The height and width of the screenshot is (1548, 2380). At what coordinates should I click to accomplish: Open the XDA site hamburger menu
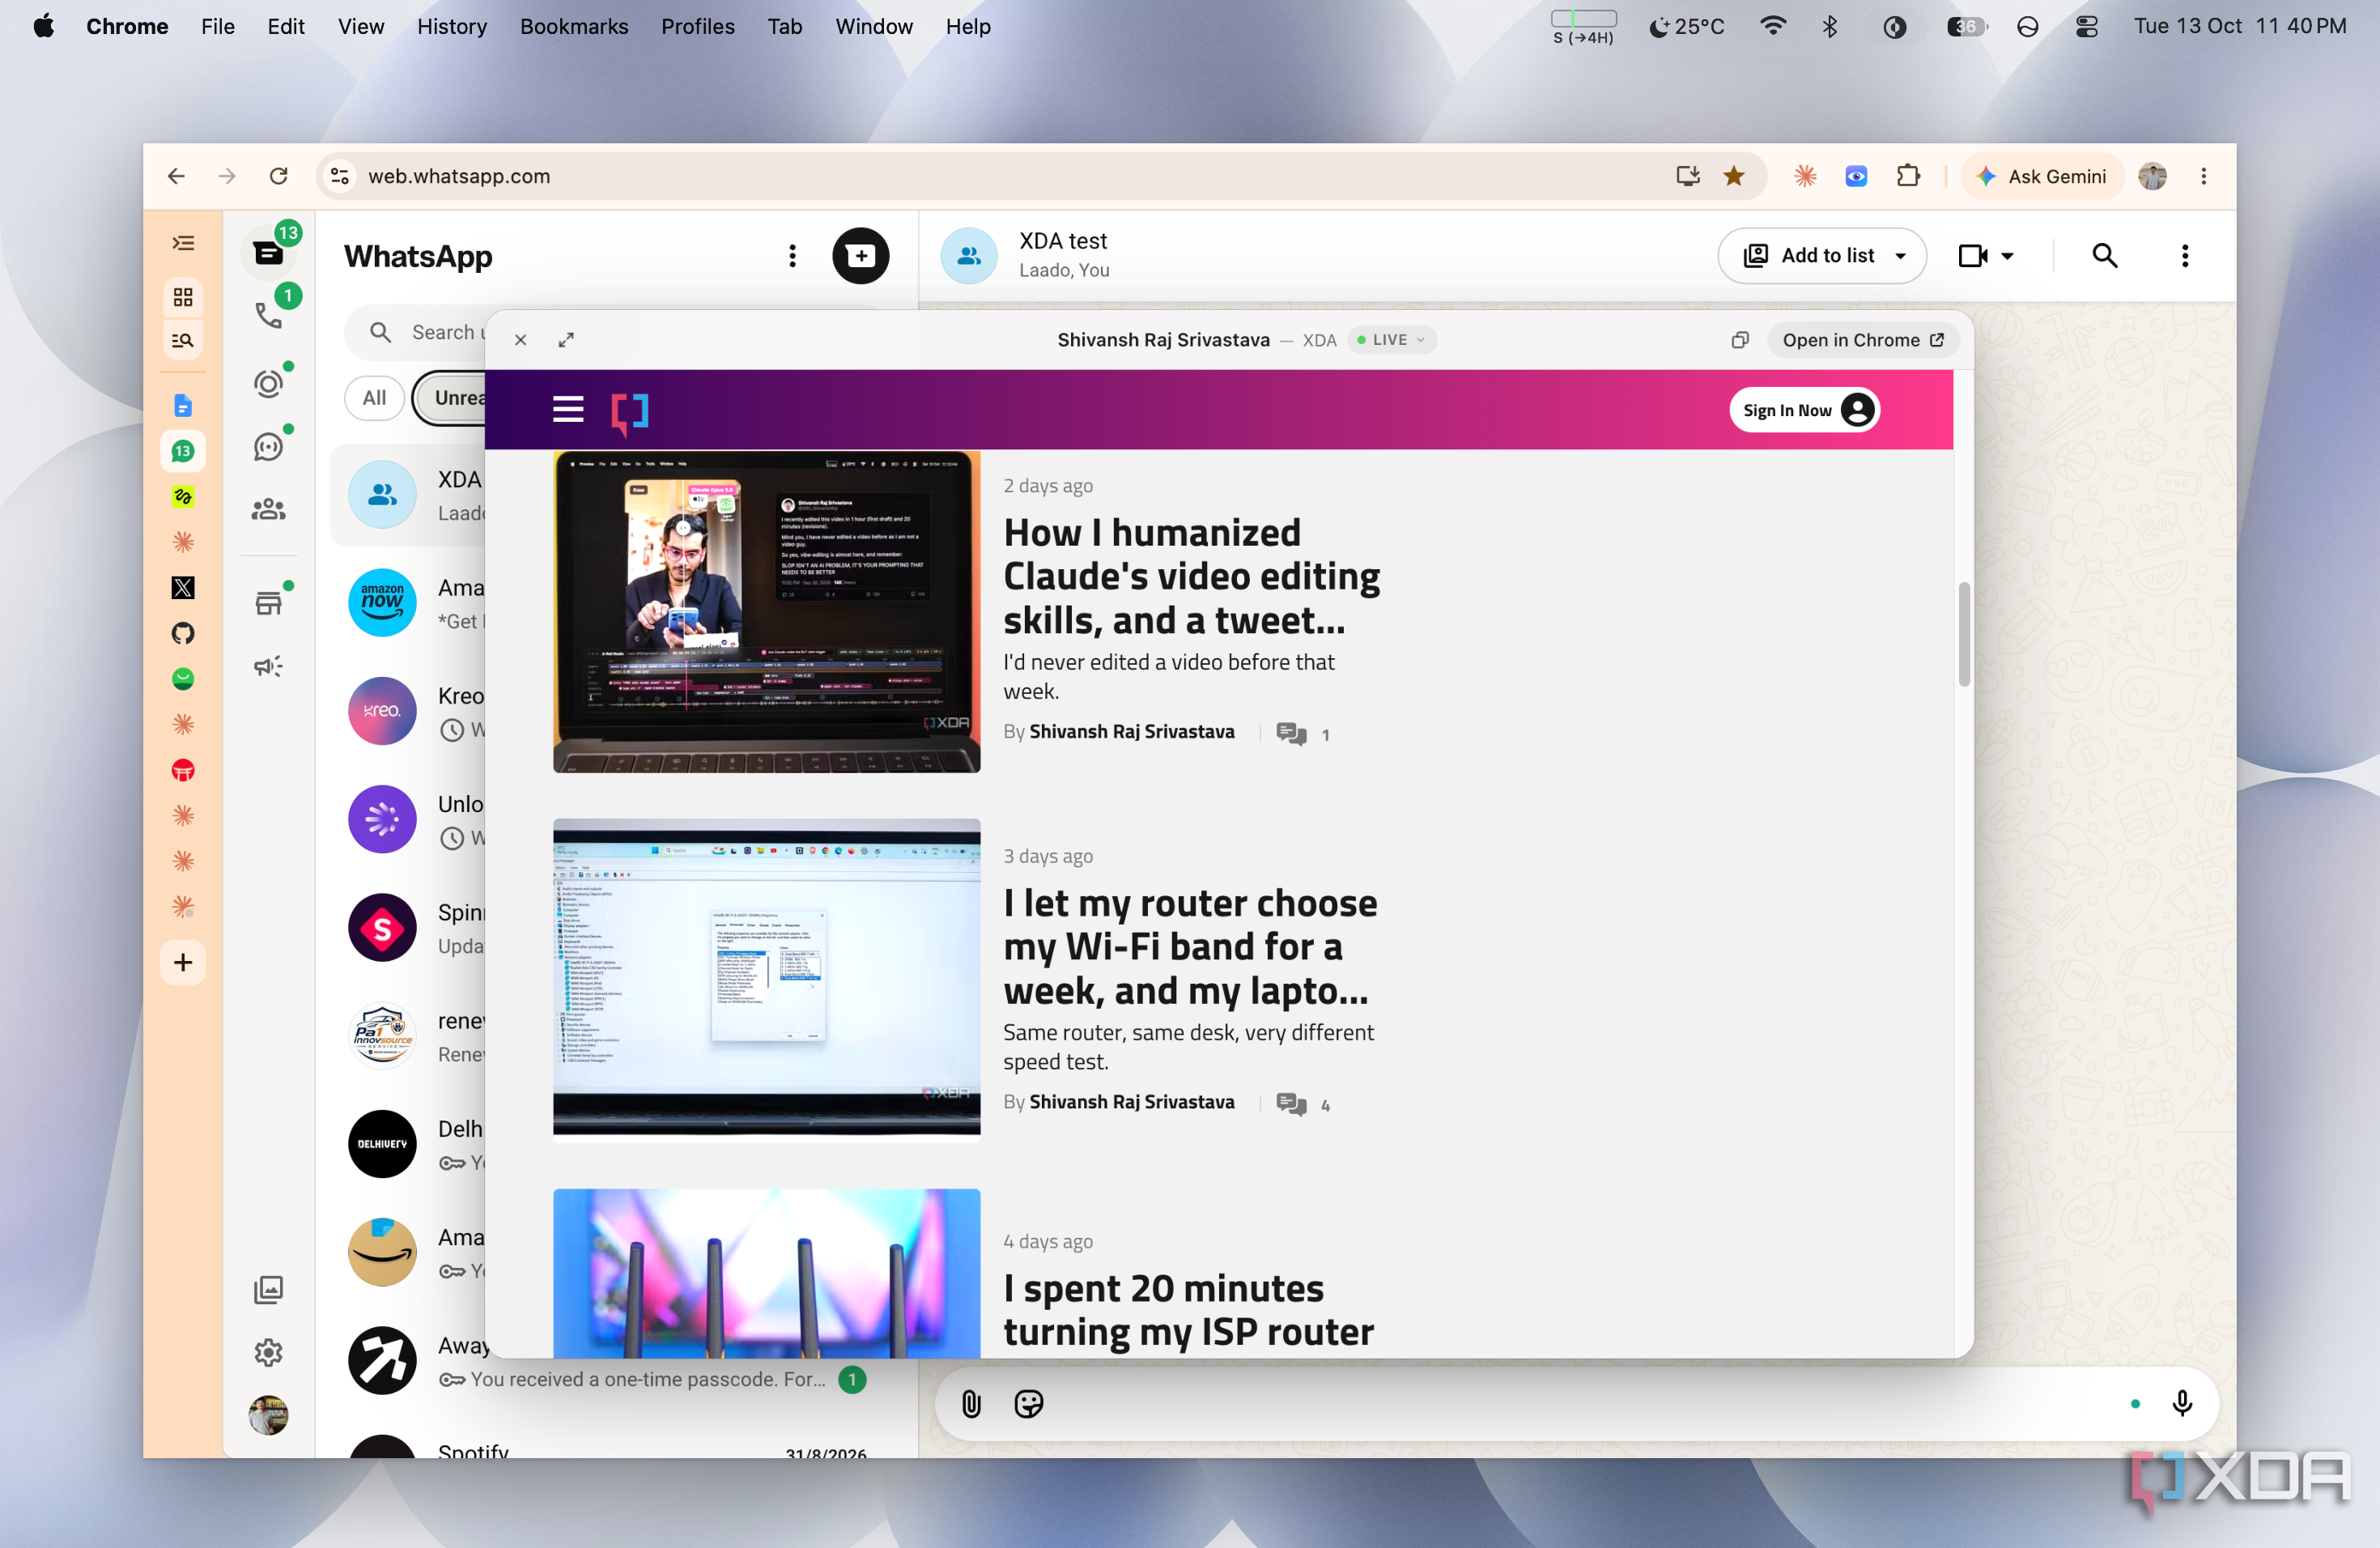(568, 409)
